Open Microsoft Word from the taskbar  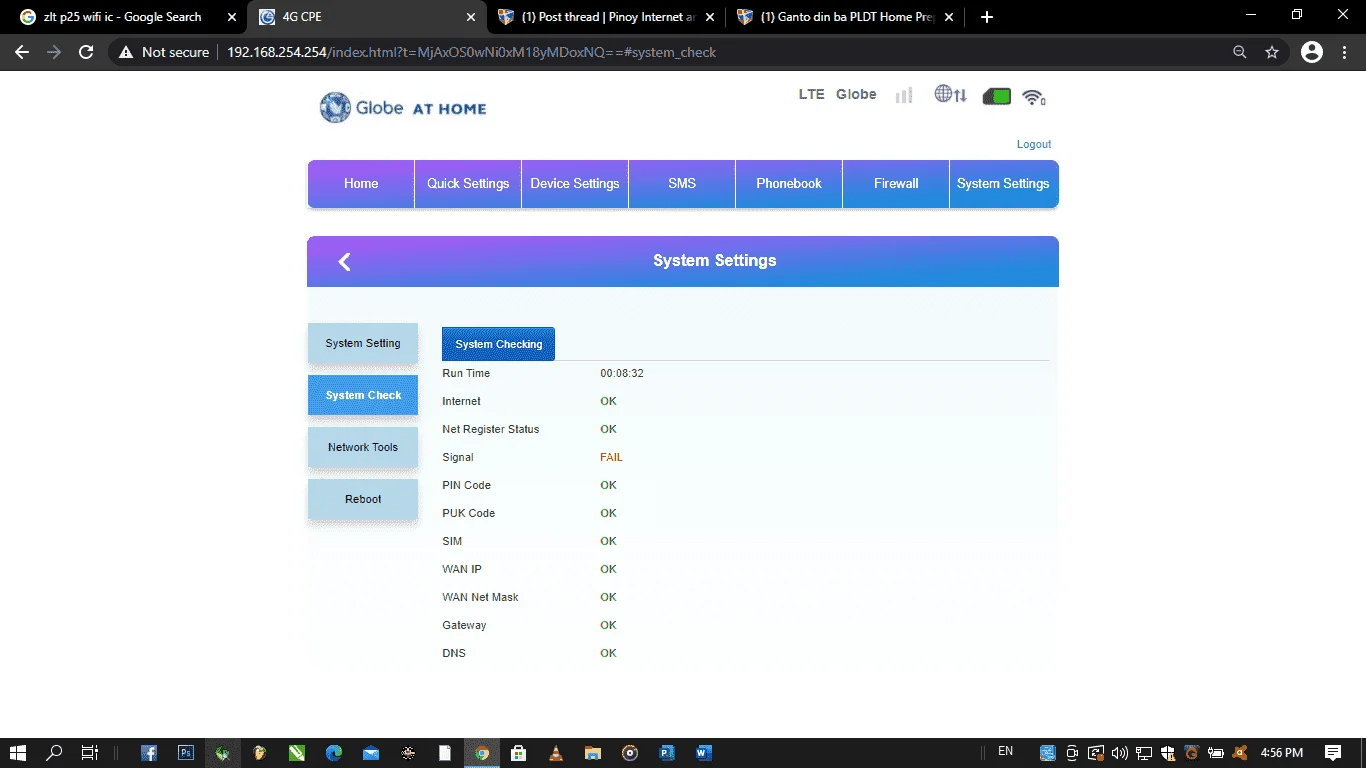pos(703,753)
